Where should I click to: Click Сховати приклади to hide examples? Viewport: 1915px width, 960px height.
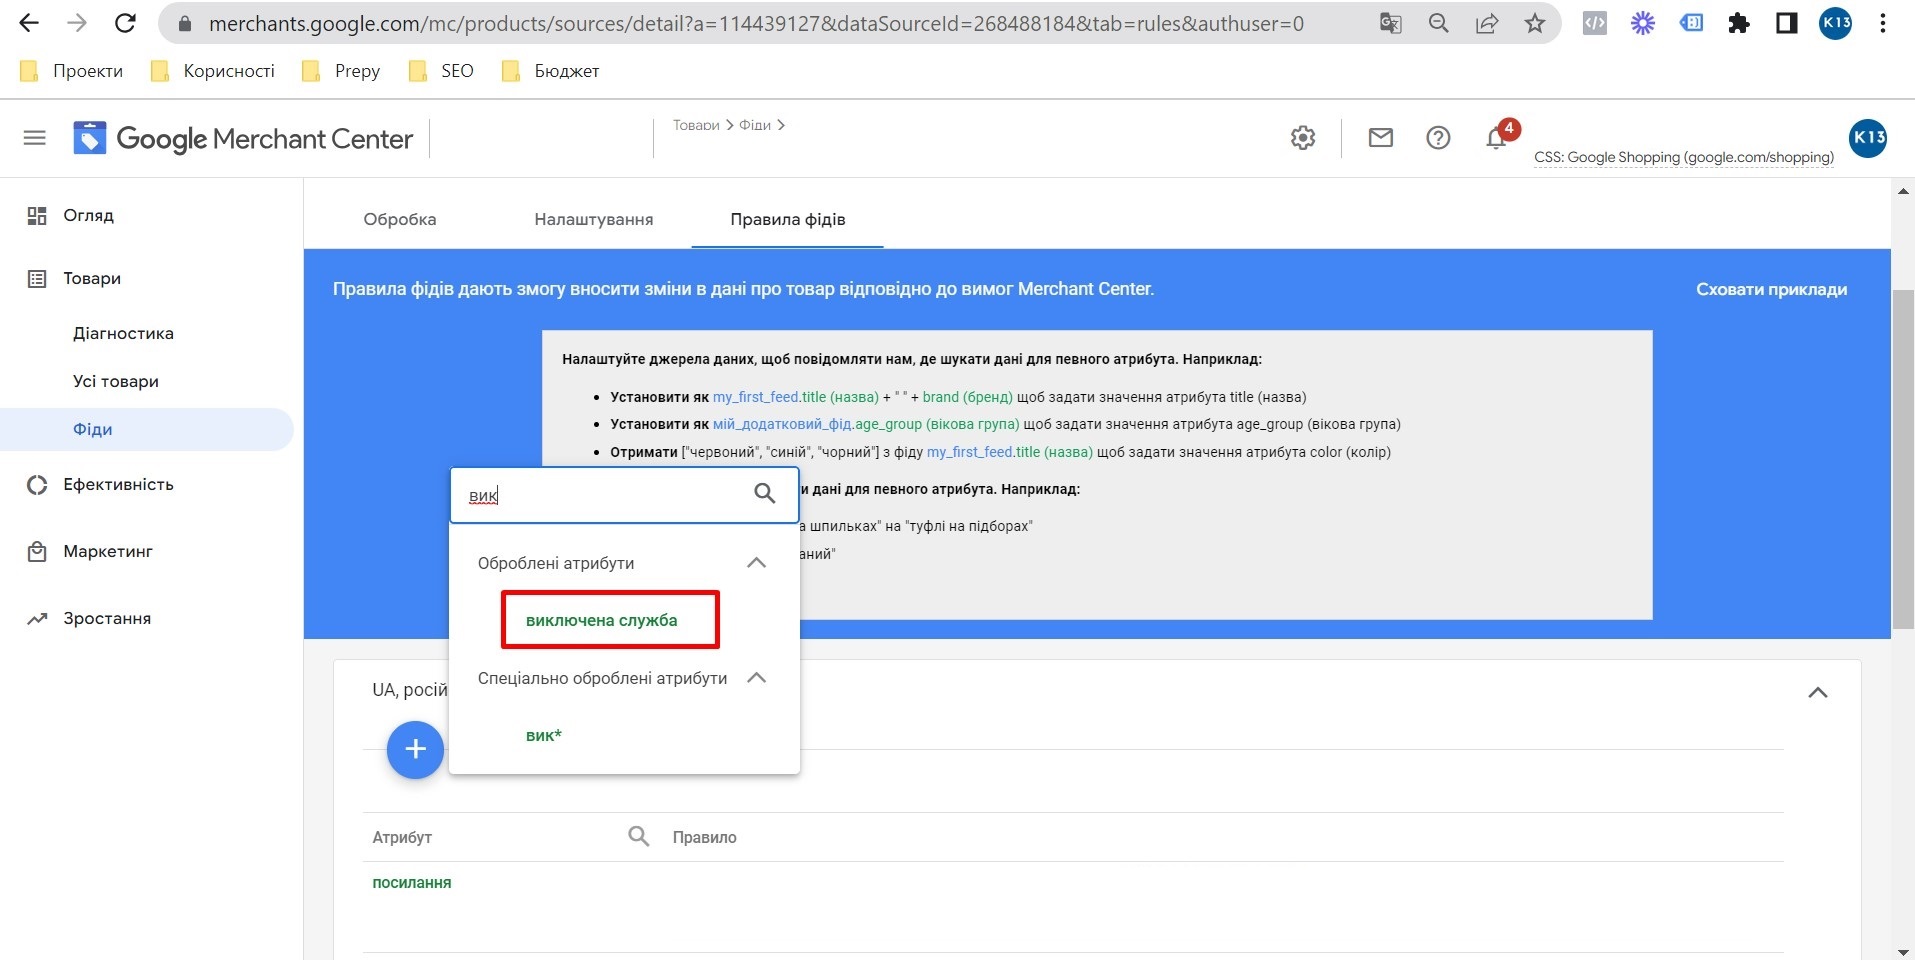[1771, 289]
